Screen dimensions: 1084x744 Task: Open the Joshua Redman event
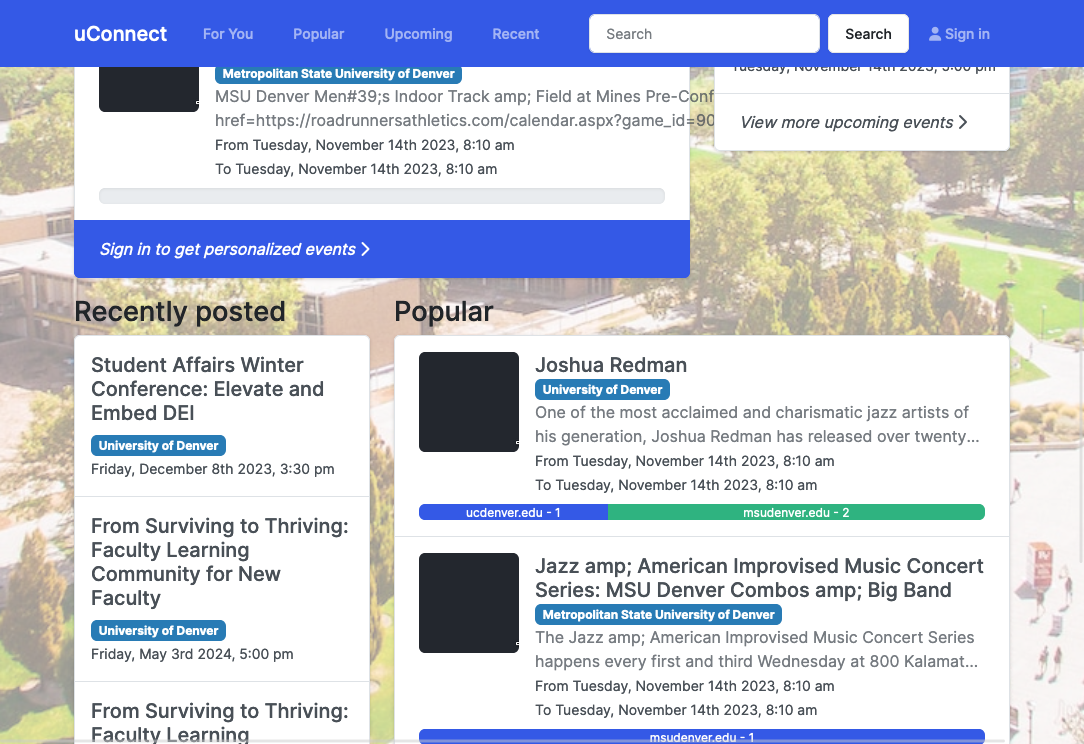[x=611, y=364]
